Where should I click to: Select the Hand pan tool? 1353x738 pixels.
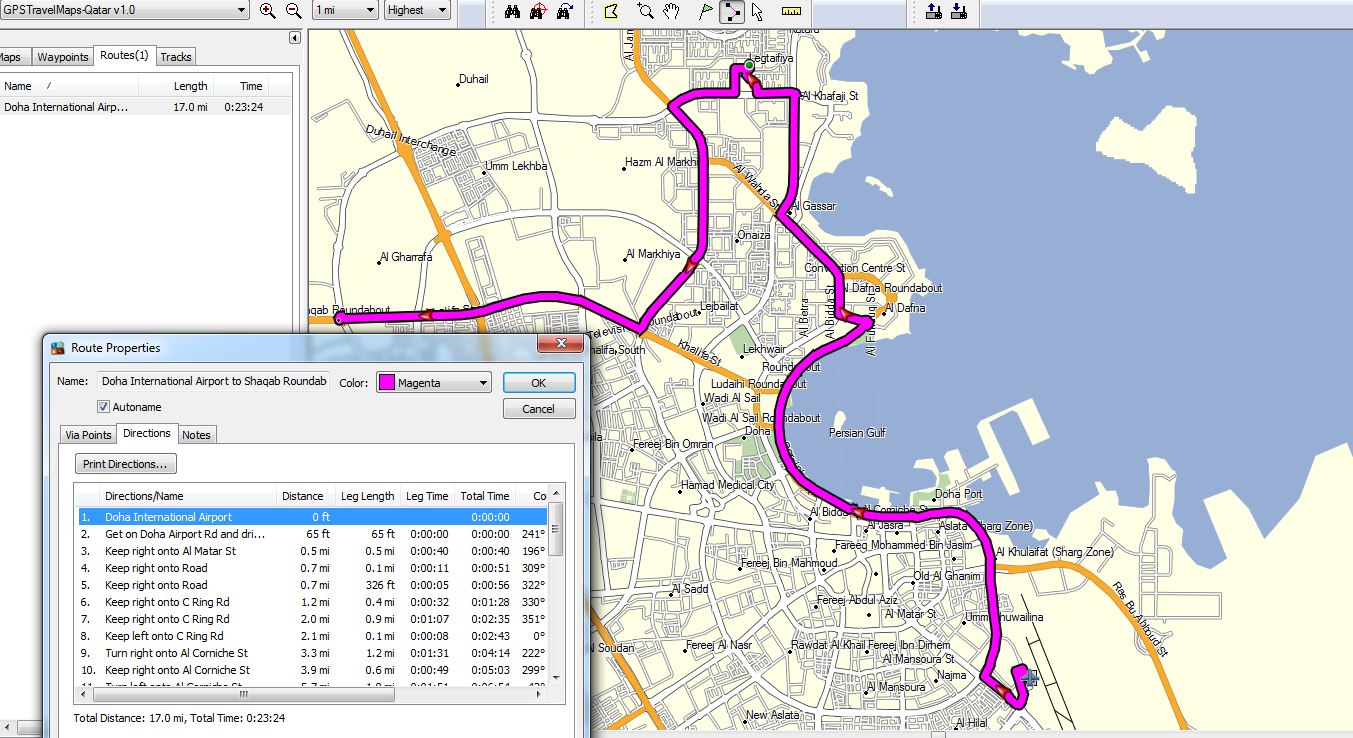click(670, 12)
